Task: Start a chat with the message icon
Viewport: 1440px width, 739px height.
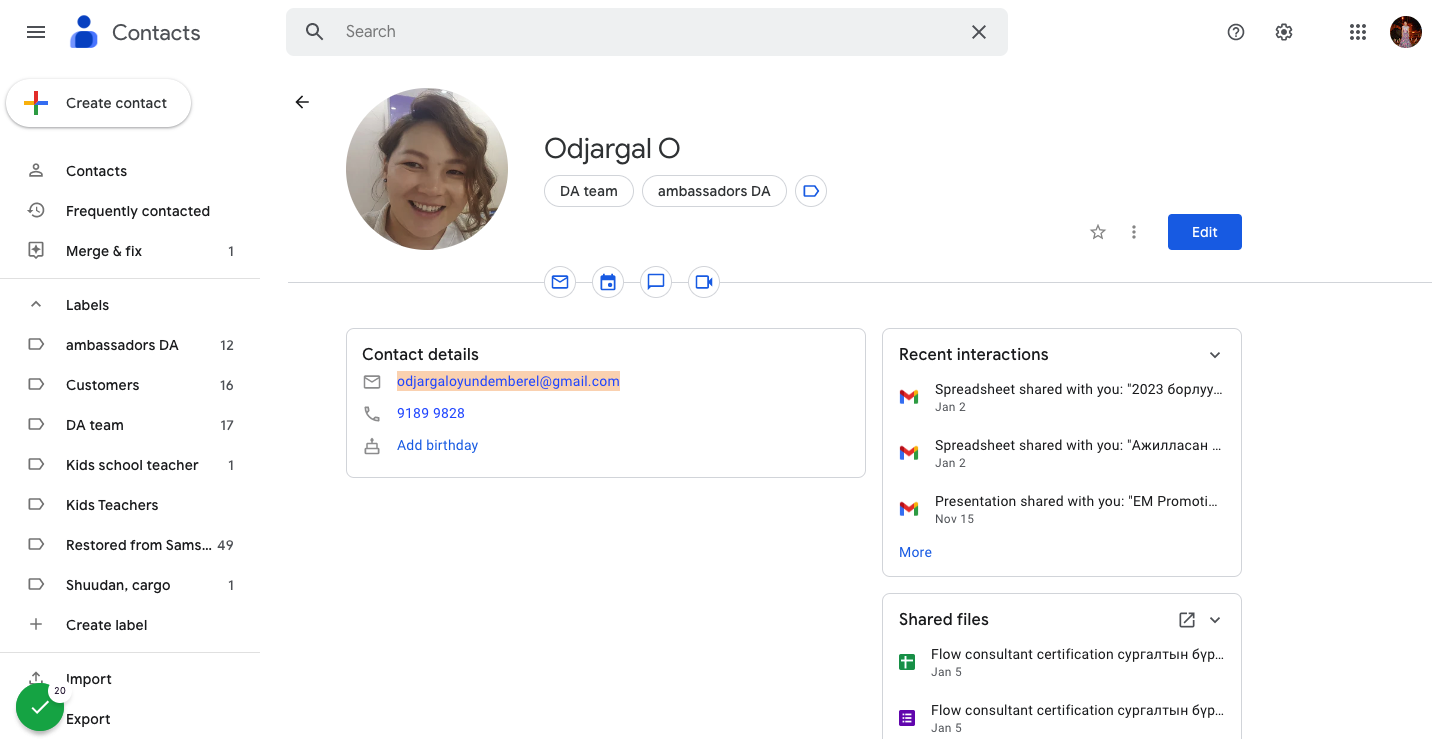Action: [656, 282]
